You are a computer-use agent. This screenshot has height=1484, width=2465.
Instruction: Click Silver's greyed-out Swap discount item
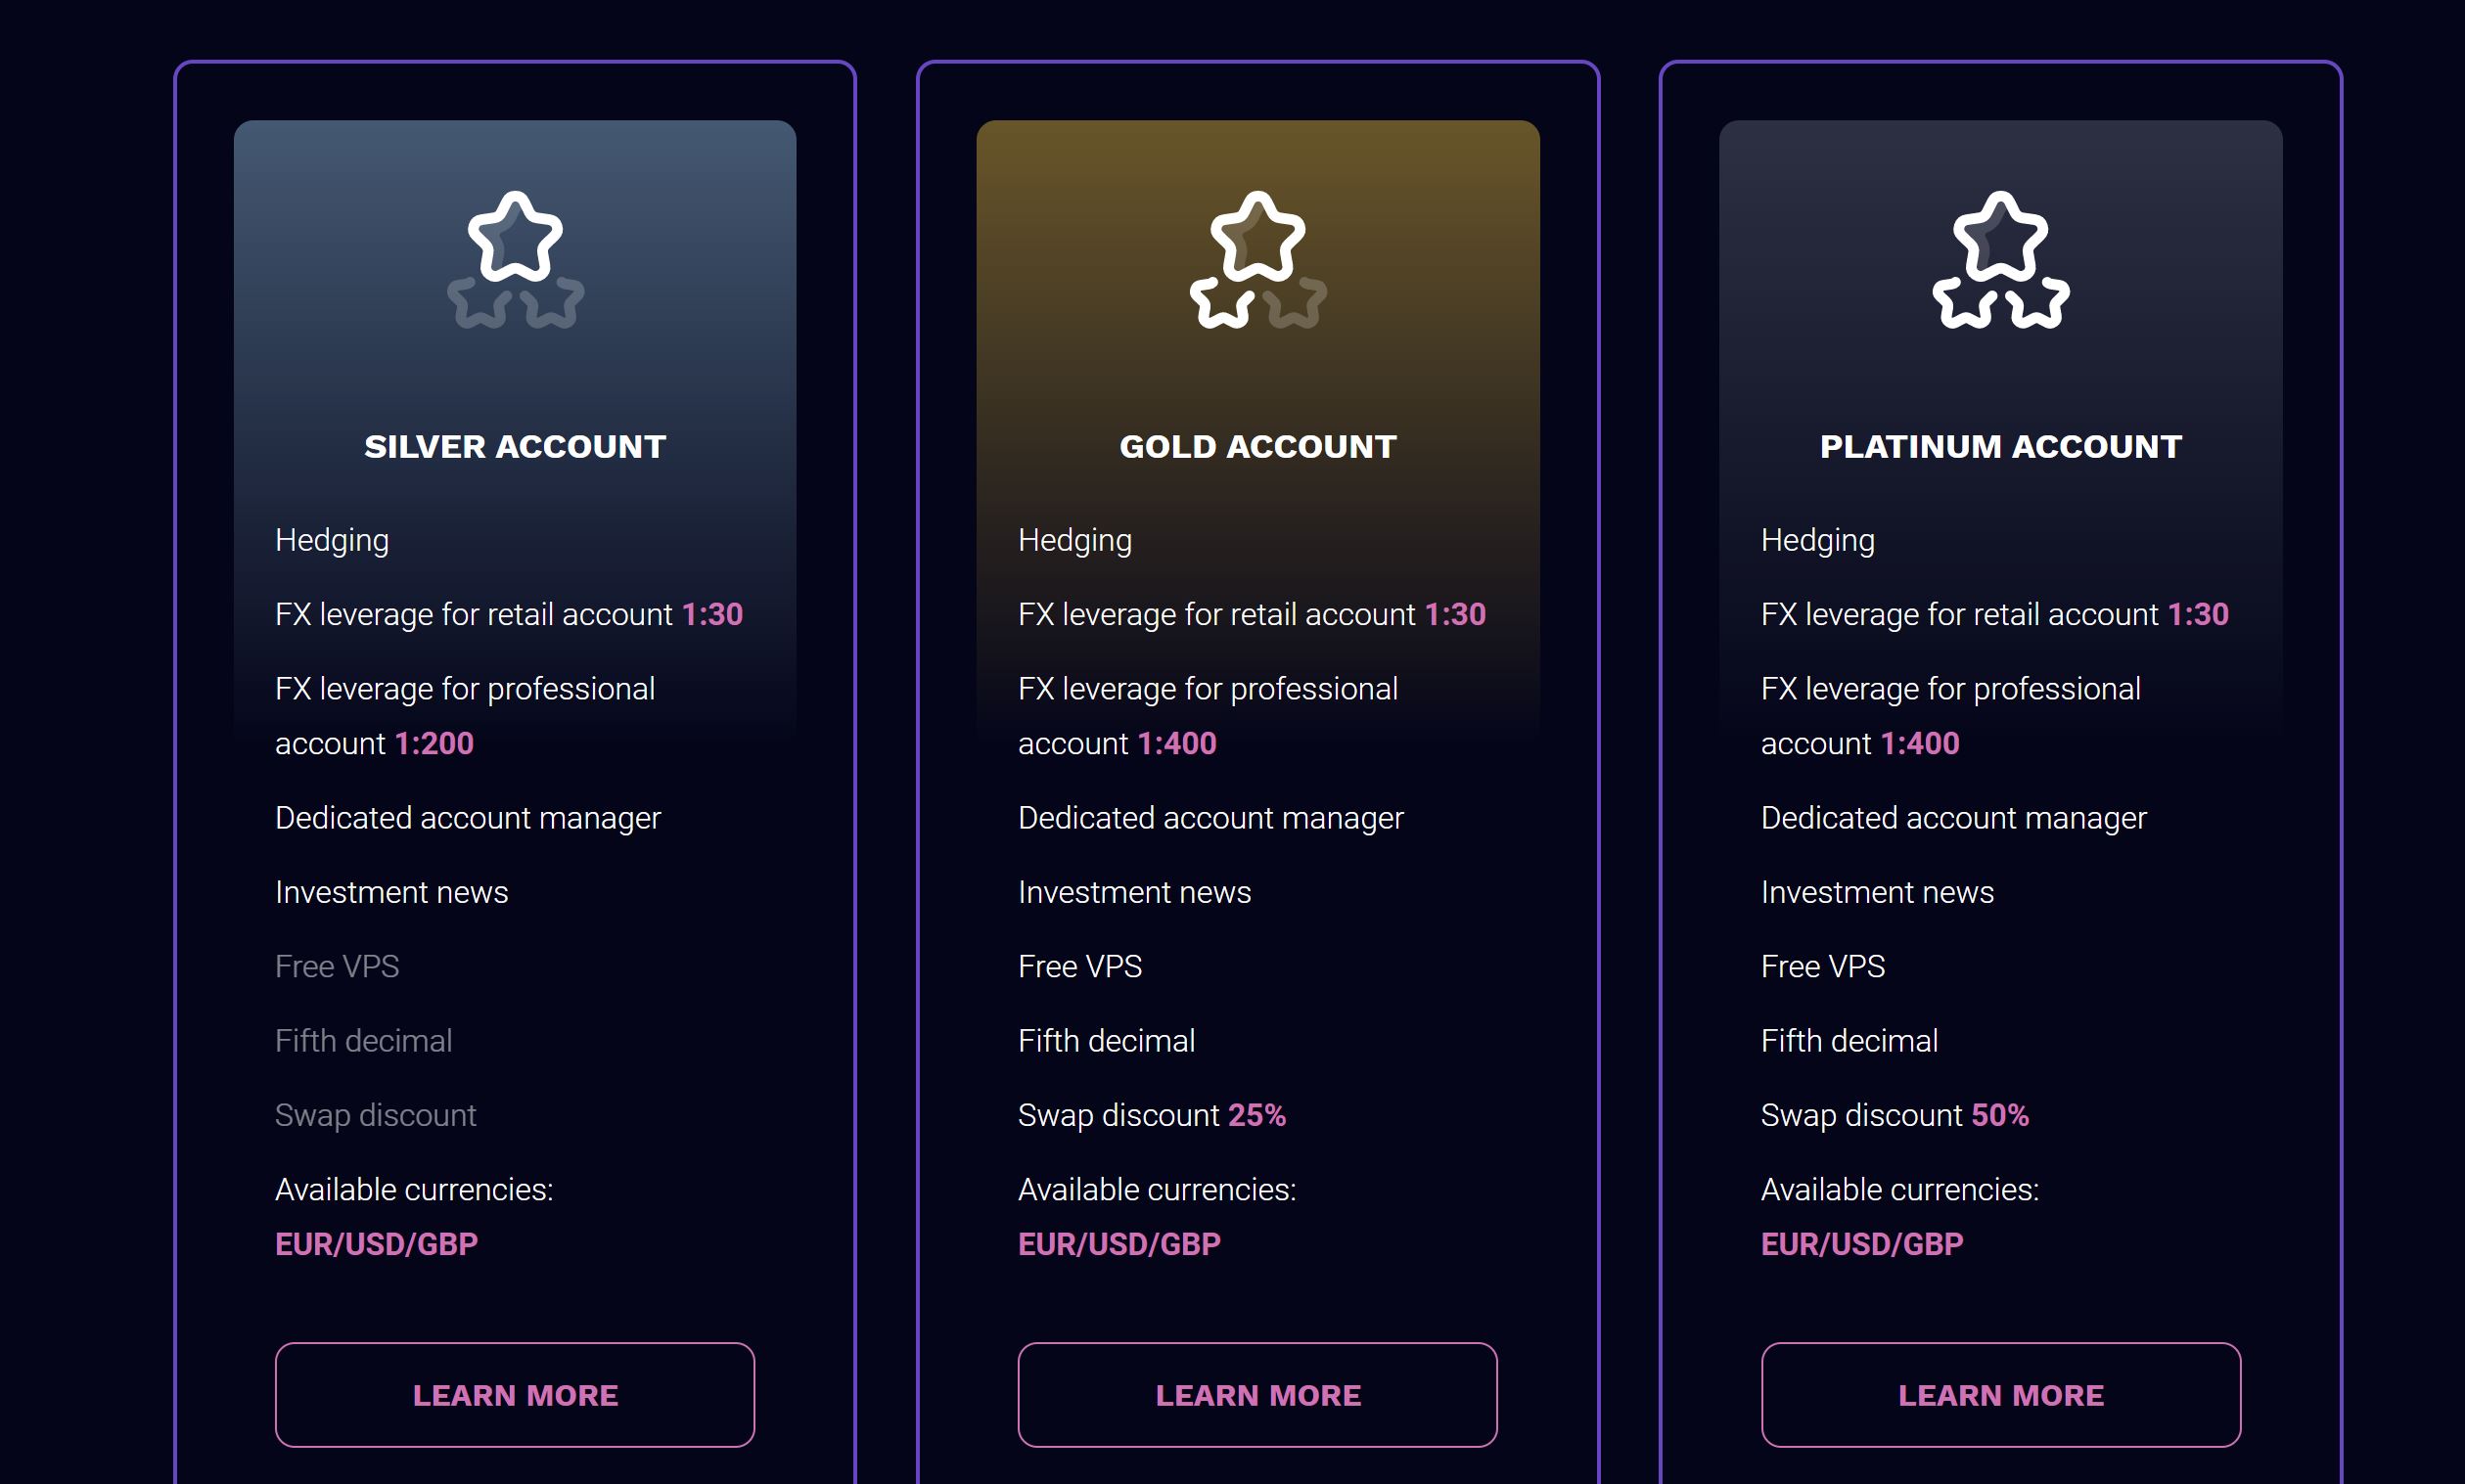click(x=375, y=1115)
